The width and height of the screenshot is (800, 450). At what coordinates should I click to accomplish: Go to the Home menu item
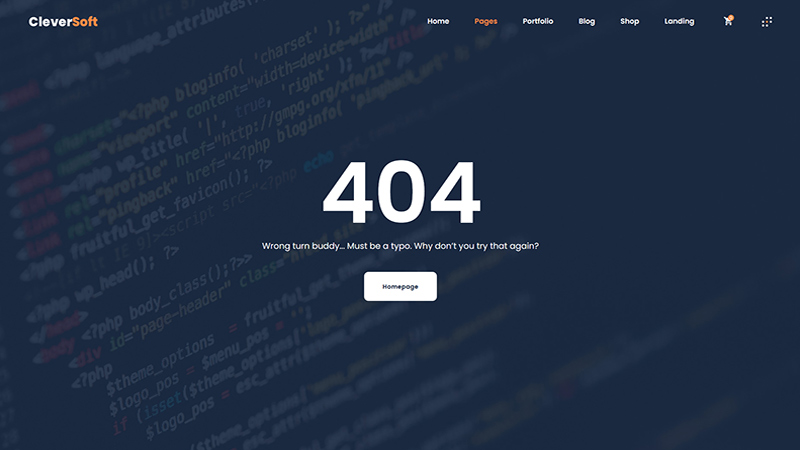(x=438, y=21)
